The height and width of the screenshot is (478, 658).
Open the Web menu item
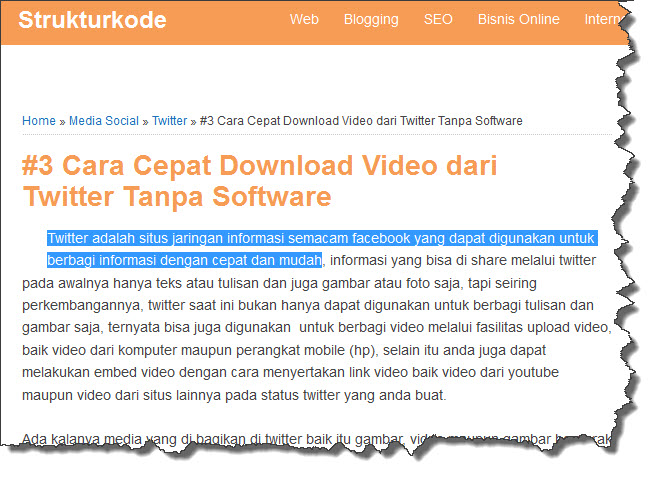[304, 19]
